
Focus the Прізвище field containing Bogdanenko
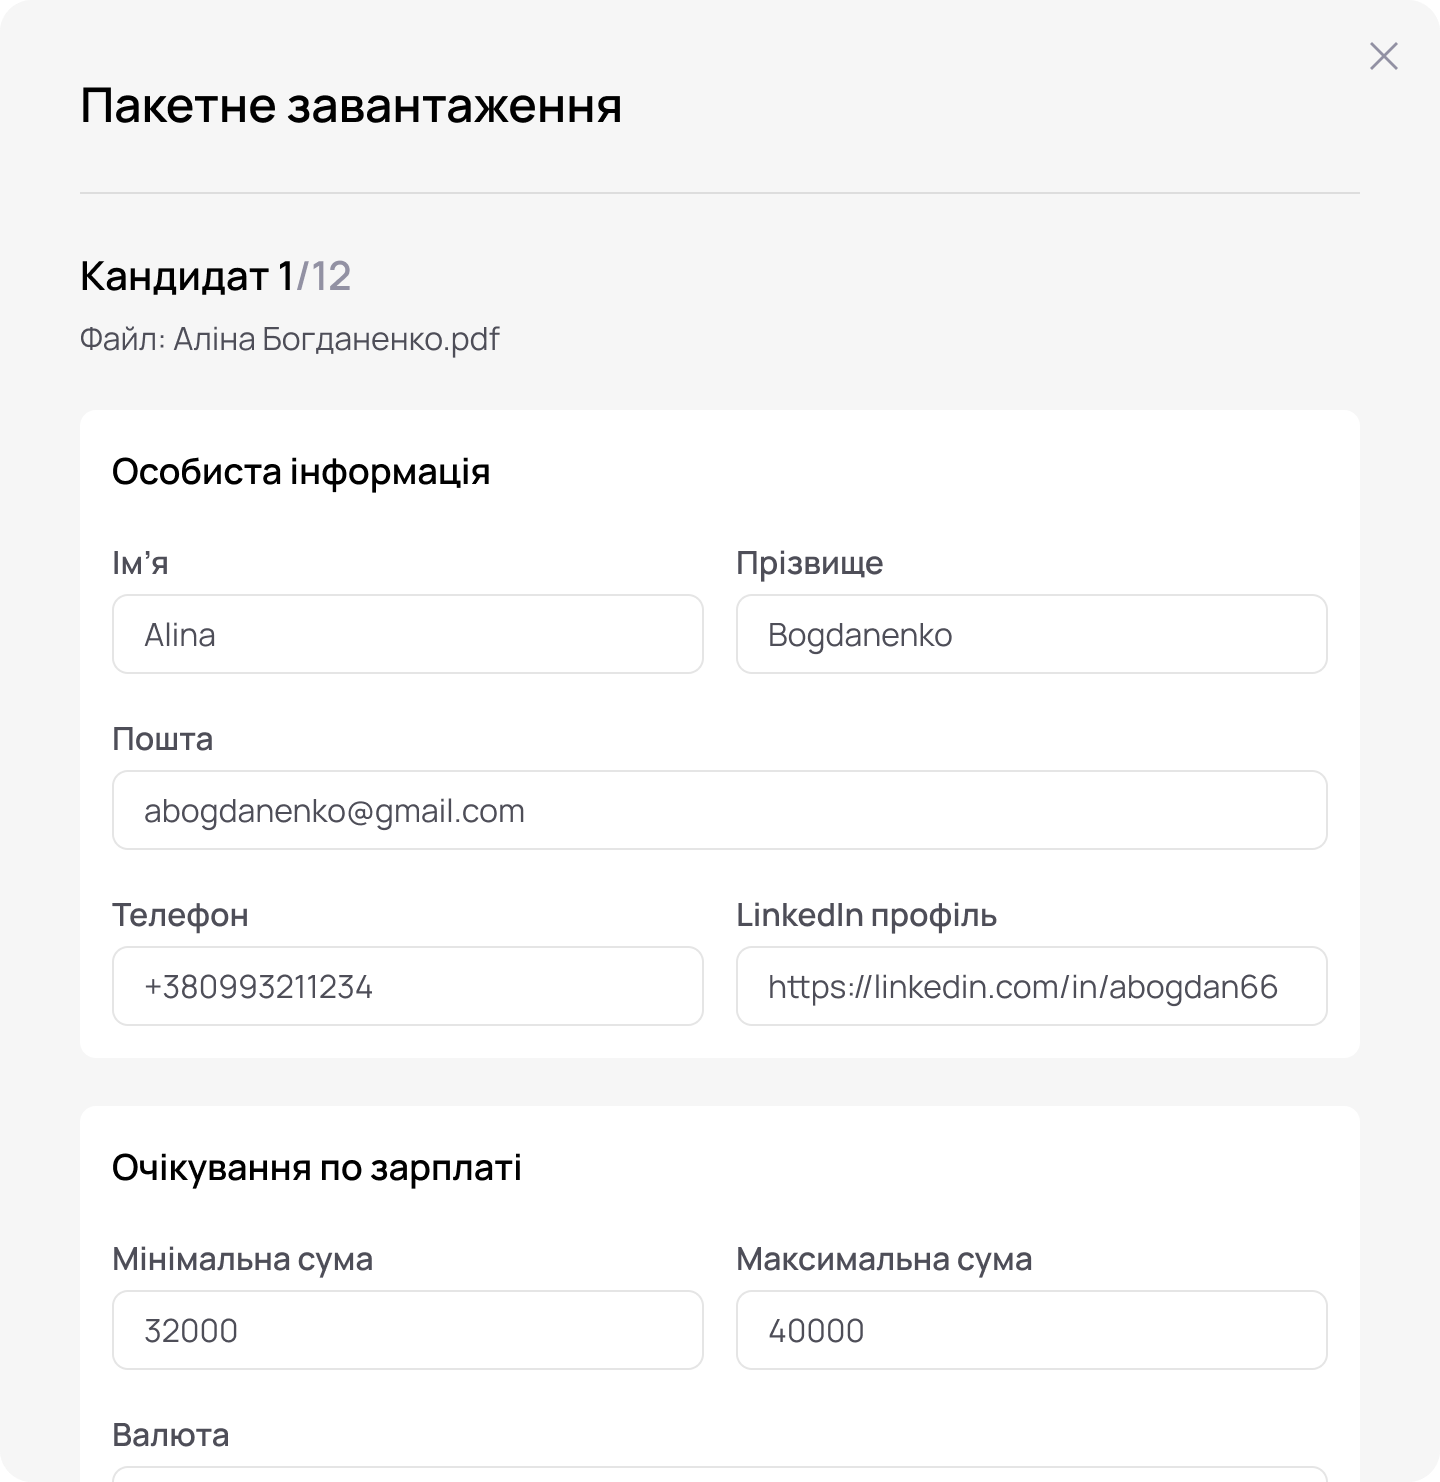pyautogui.click(x=1031, y=634)
